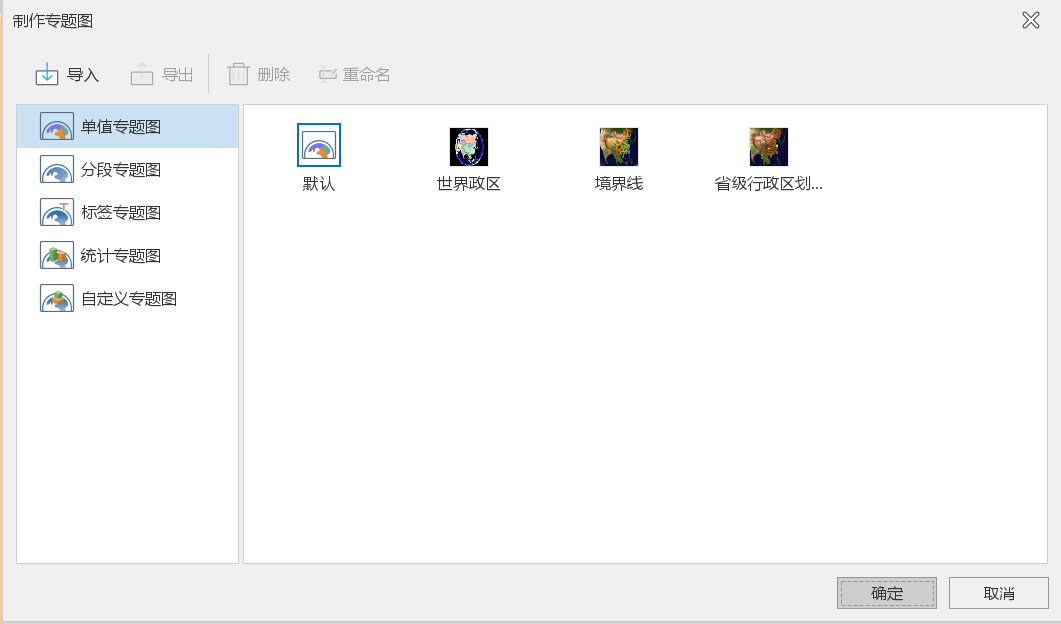Click the Import (导入) toolbar icon
The height and width of the screenshot is (624, 1061).
(x=47, y=74)
